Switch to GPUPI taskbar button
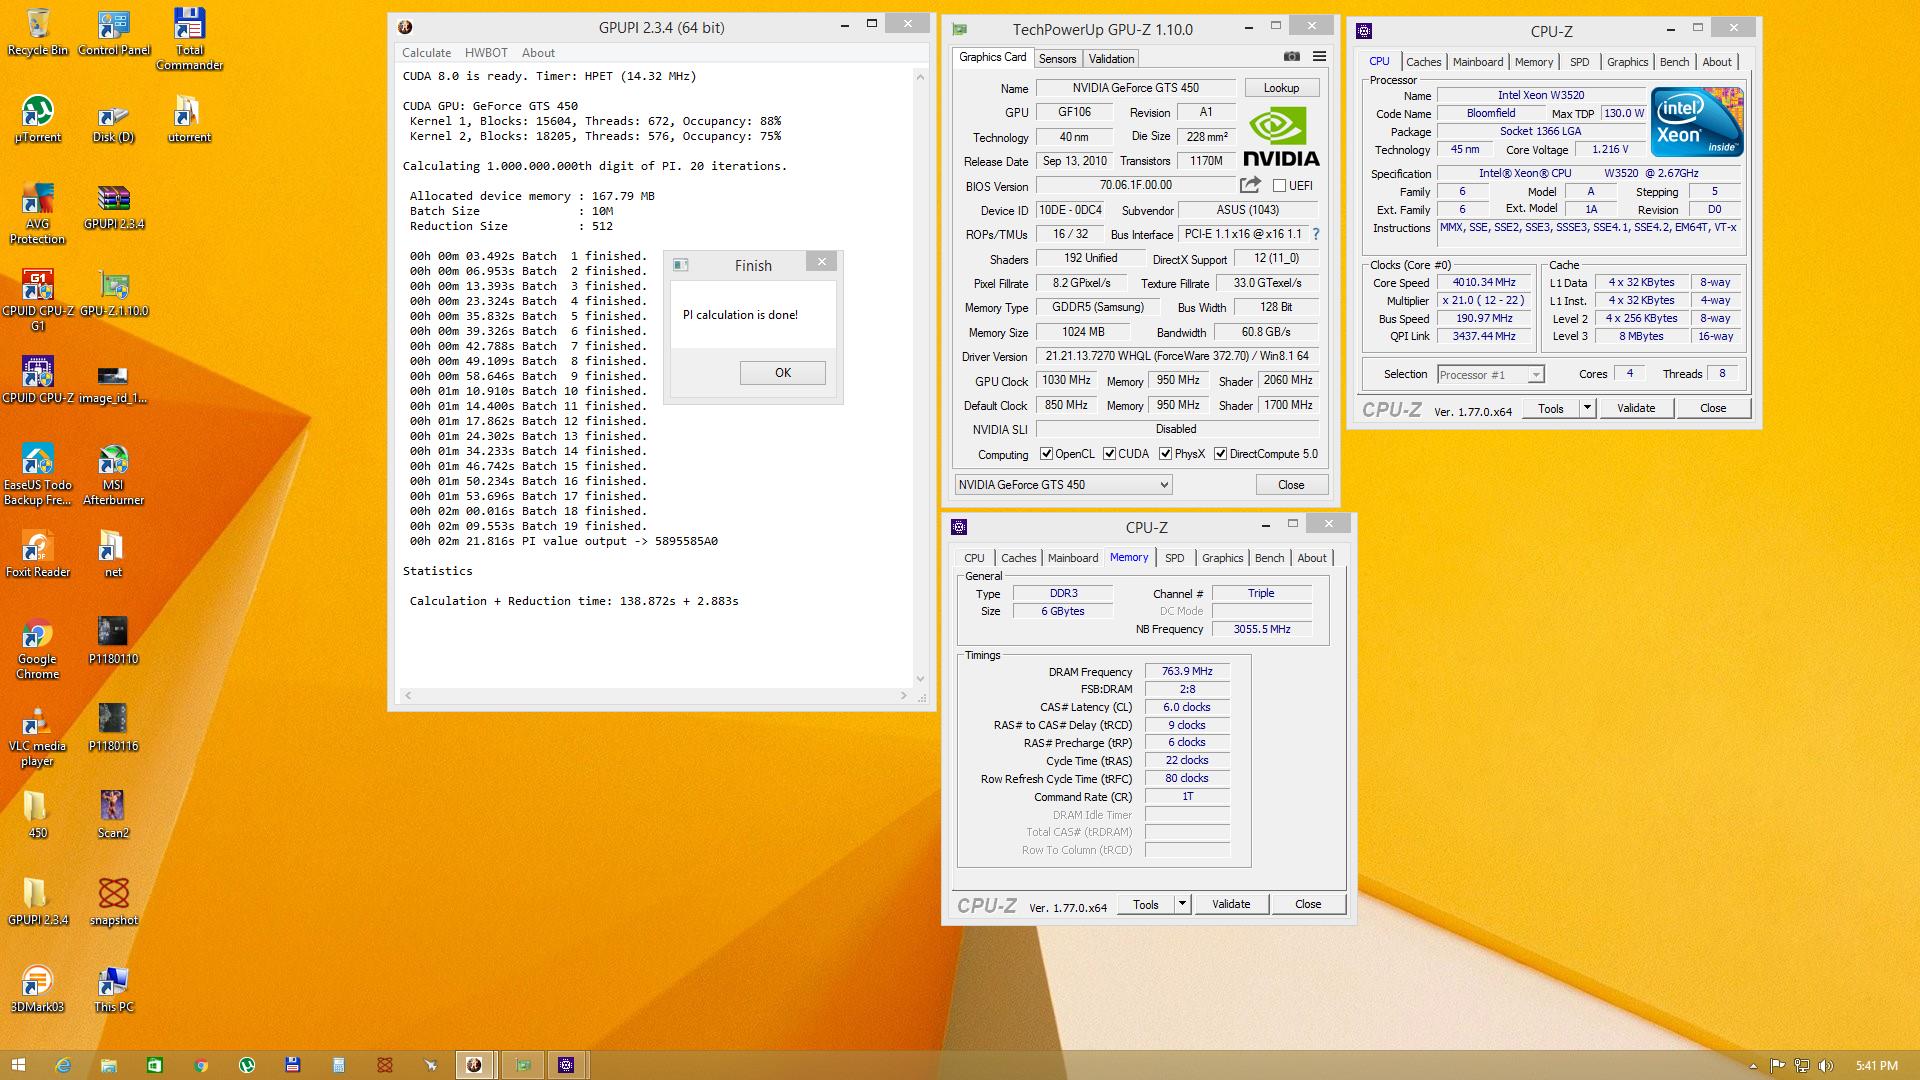Image resolution: width=1920 pixels, height=1080 pixels. click(x=475, y=1065)
